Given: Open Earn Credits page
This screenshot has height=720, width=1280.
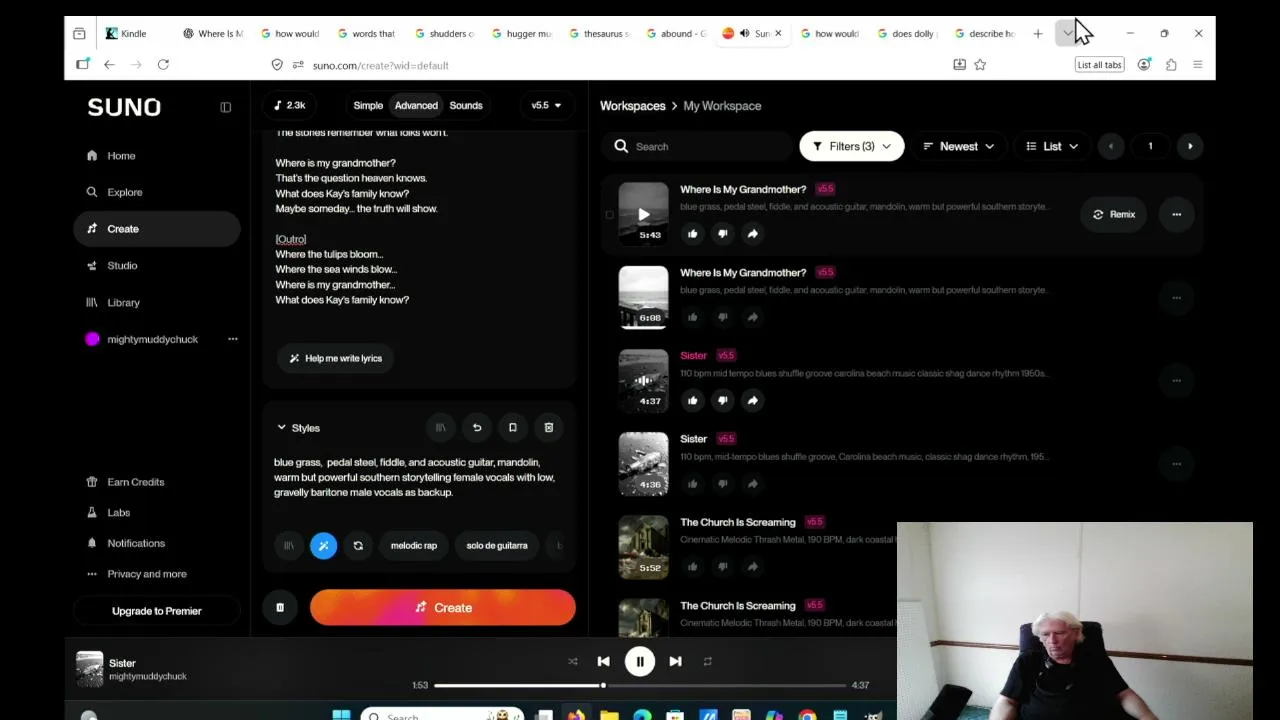Looking at the screenshot, I should pos(135,482).
